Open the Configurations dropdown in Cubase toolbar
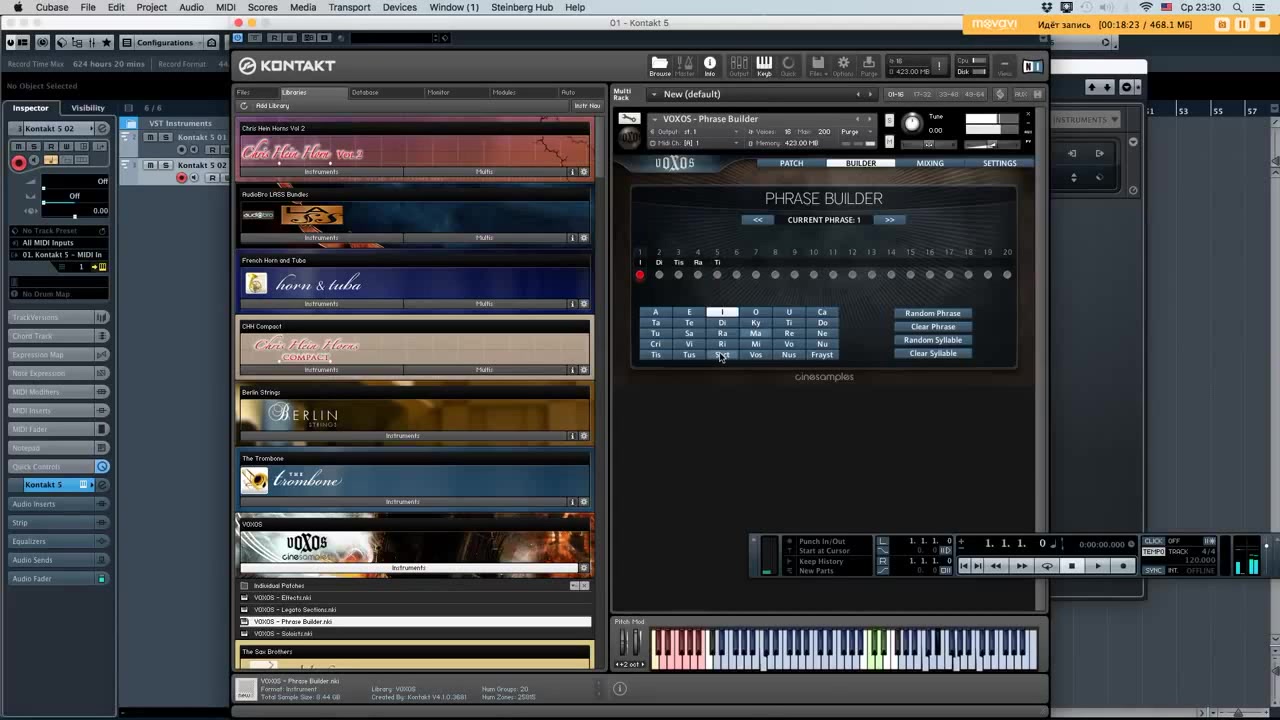1280x720 pixels. 171,42
